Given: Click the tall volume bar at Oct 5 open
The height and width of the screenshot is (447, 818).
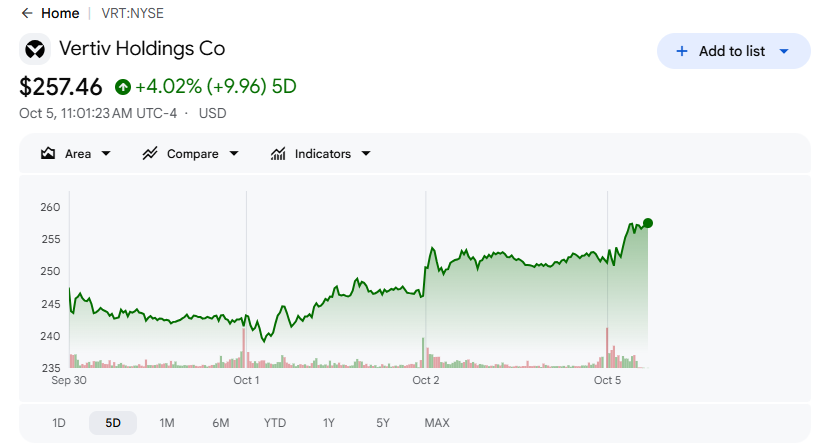Looking at the screenshot, I should pyautogui.click(x=607, y=348).
